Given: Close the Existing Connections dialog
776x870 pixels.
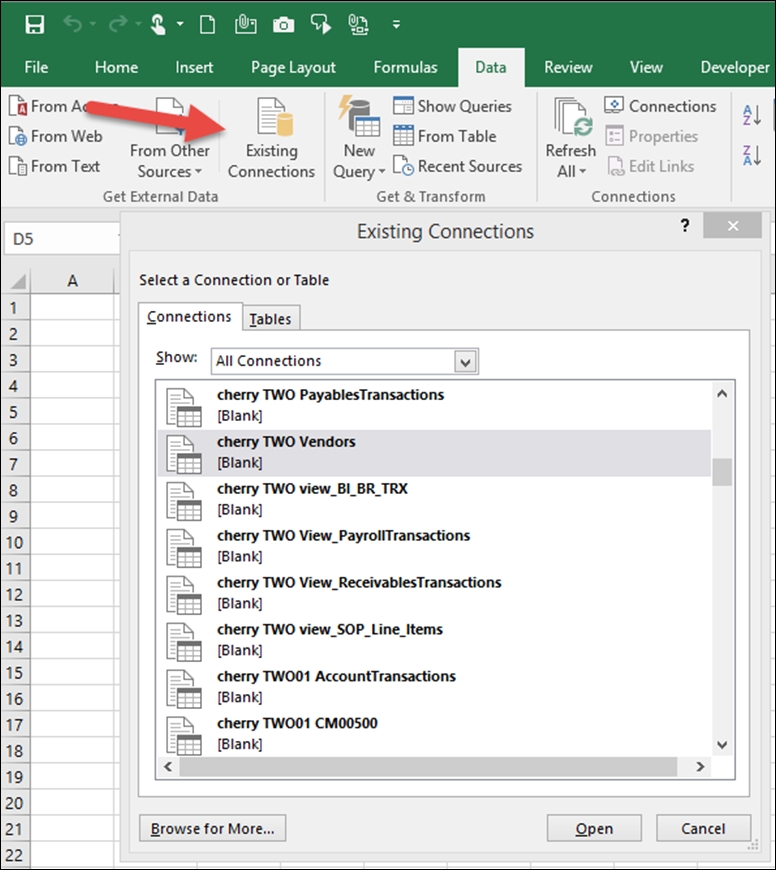Looking at the screenshot, I should point(733,226).
